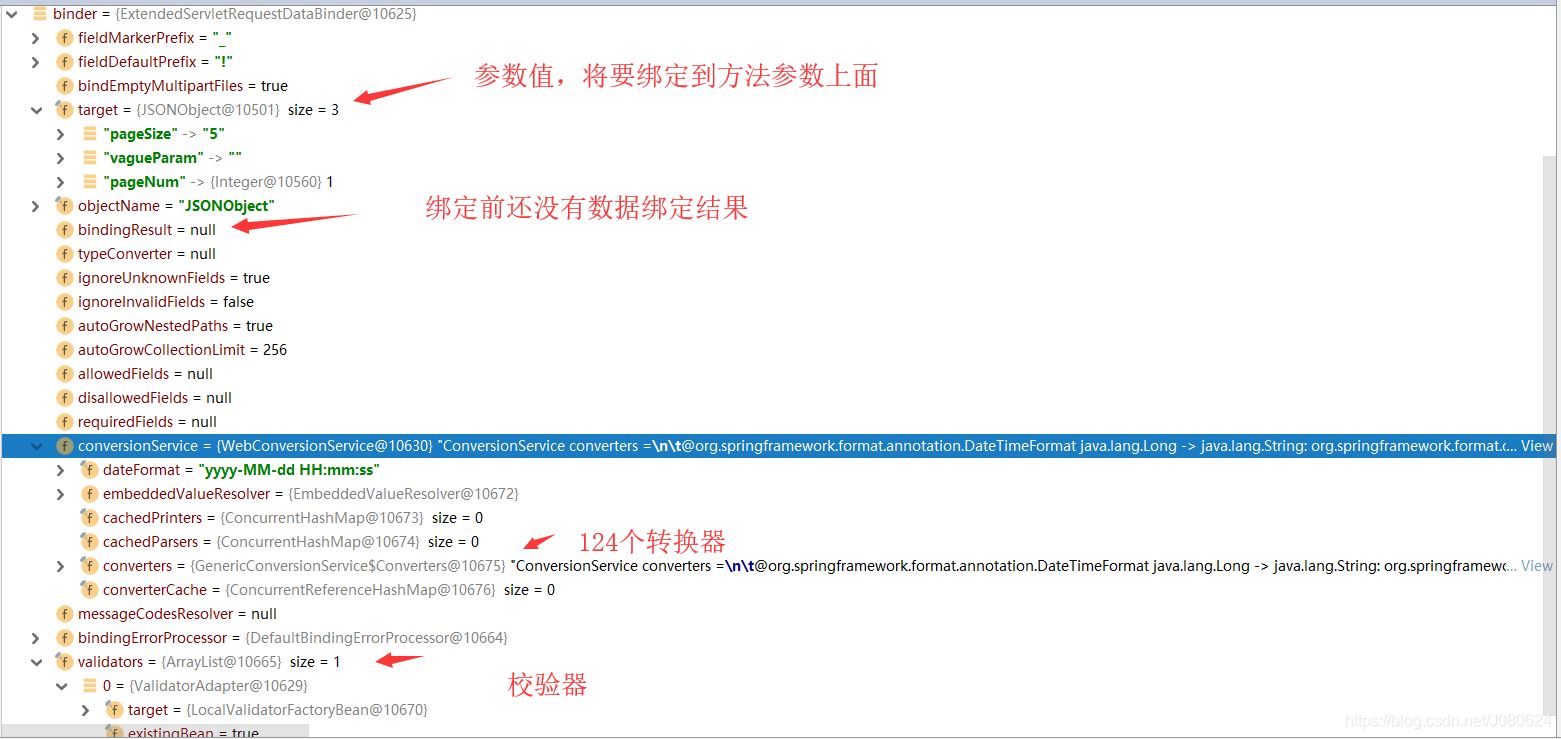Click the field icon beside bindEmptyMultipartFiles
The height and width of the screenshot is (739, 1561).
pos(65,86)
